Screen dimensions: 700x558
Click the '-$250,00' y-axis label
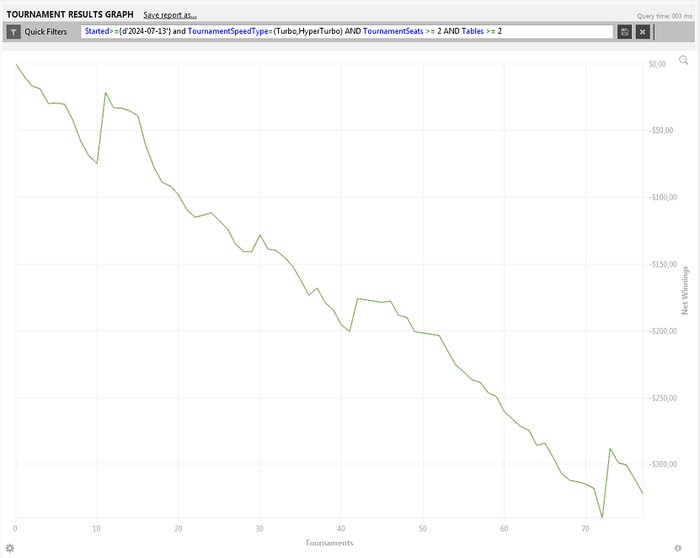[x=663, y=398]
